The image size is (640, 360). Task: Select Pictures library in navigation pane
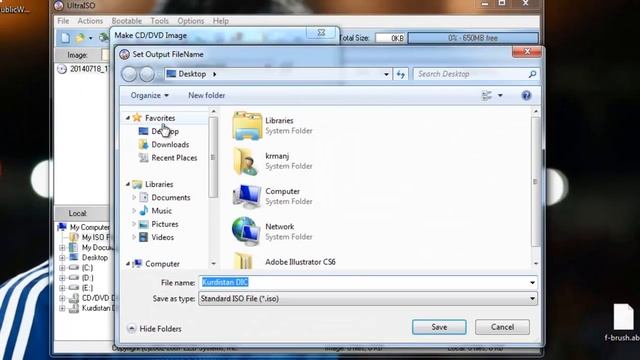(165, 224)
